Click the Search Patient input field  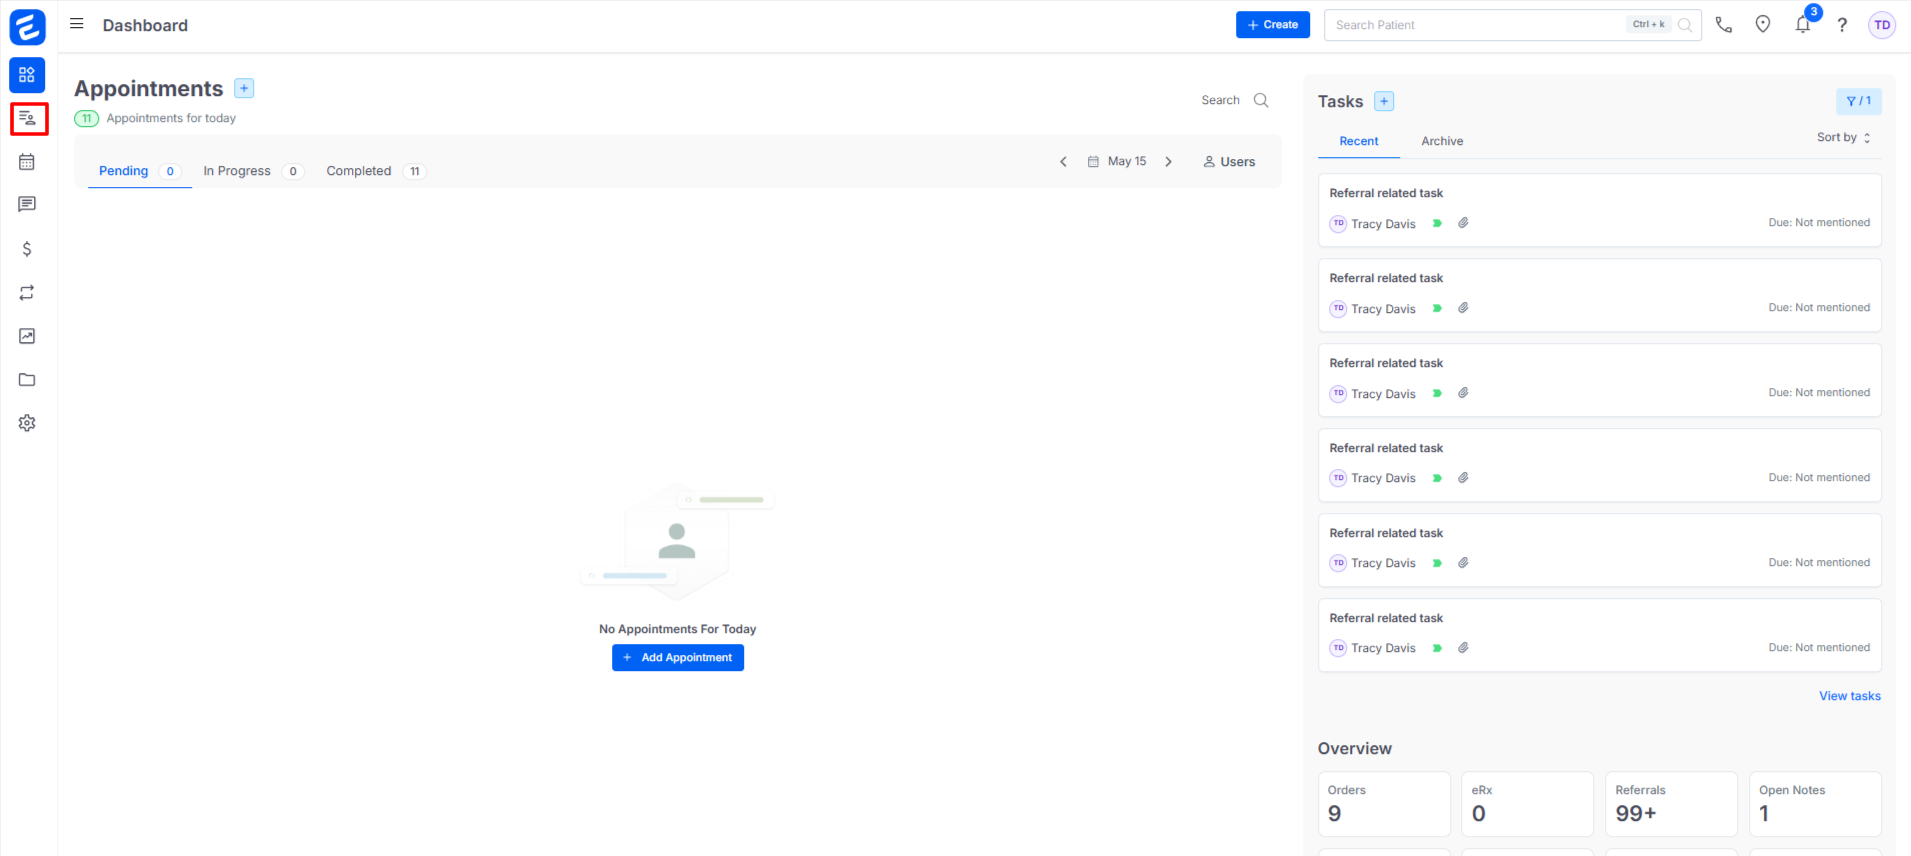point(1475,25)
